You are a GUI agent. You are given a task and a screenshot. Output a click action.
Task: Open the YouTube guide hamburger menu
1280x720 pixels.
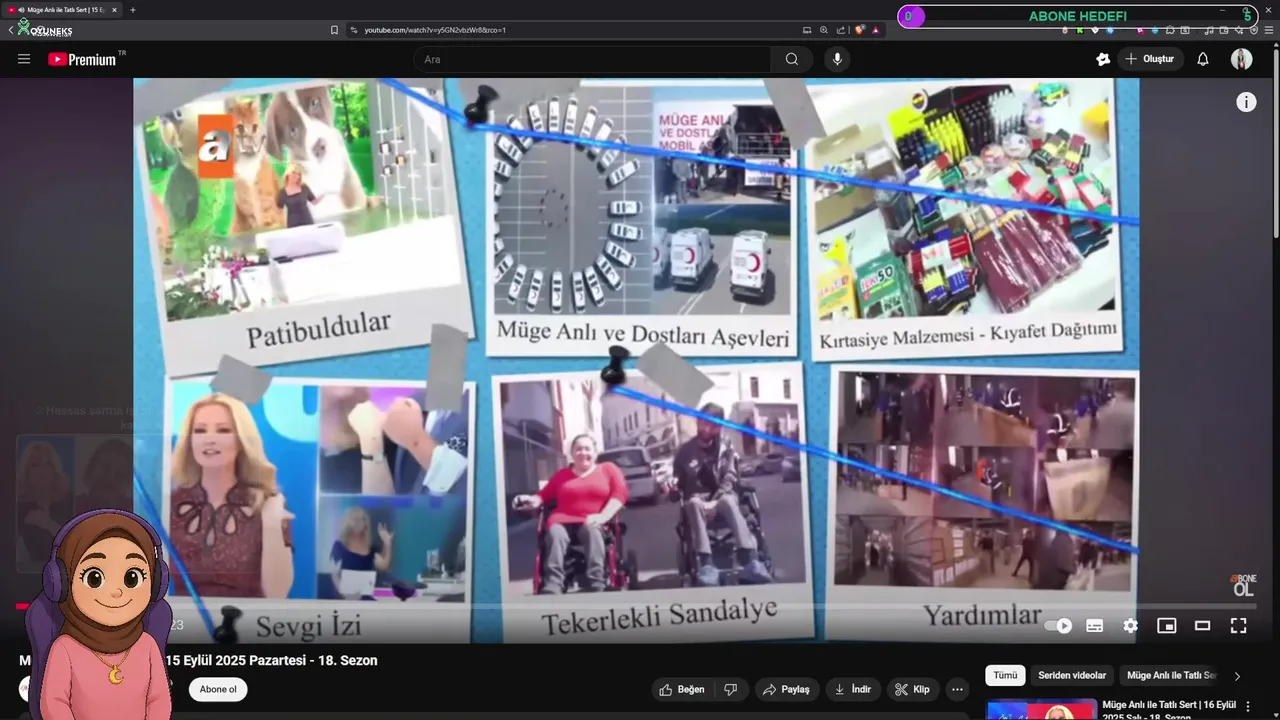click(x=24, y=59)
